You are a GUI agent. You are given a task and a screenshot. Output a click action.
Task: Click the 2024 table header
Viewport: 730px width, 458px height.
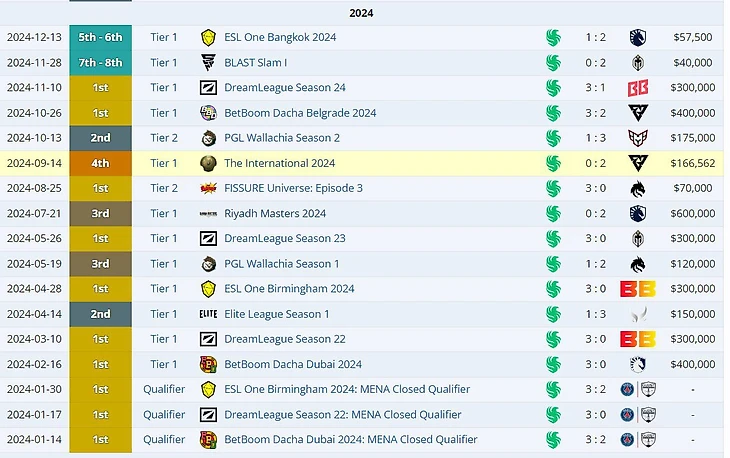[362, 13]
